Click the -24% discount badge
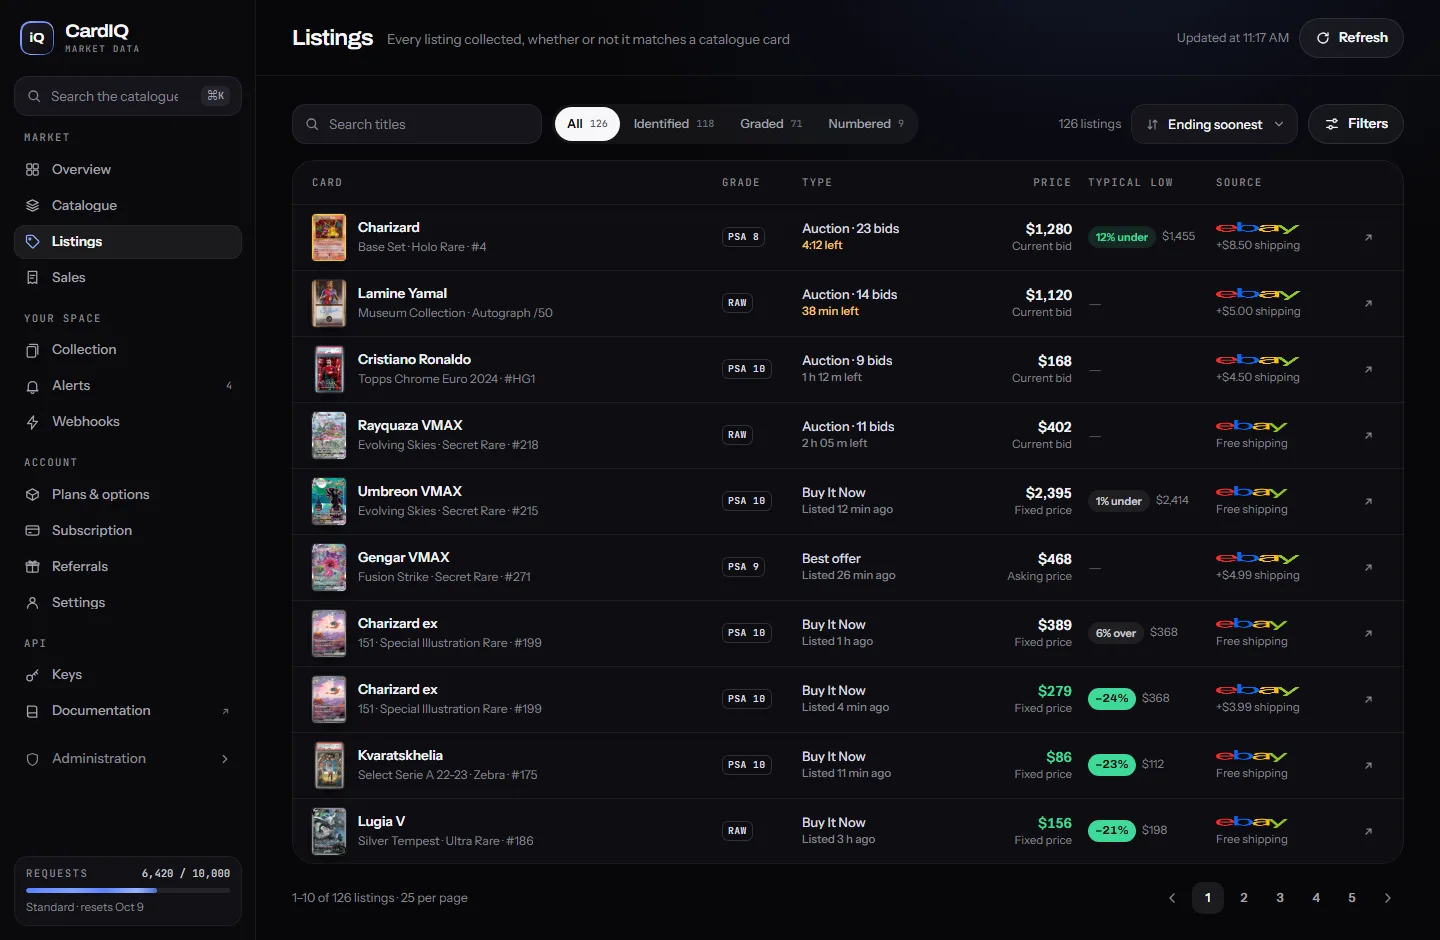Viewport: 1440px width, 940px height. pos(1112,699)
